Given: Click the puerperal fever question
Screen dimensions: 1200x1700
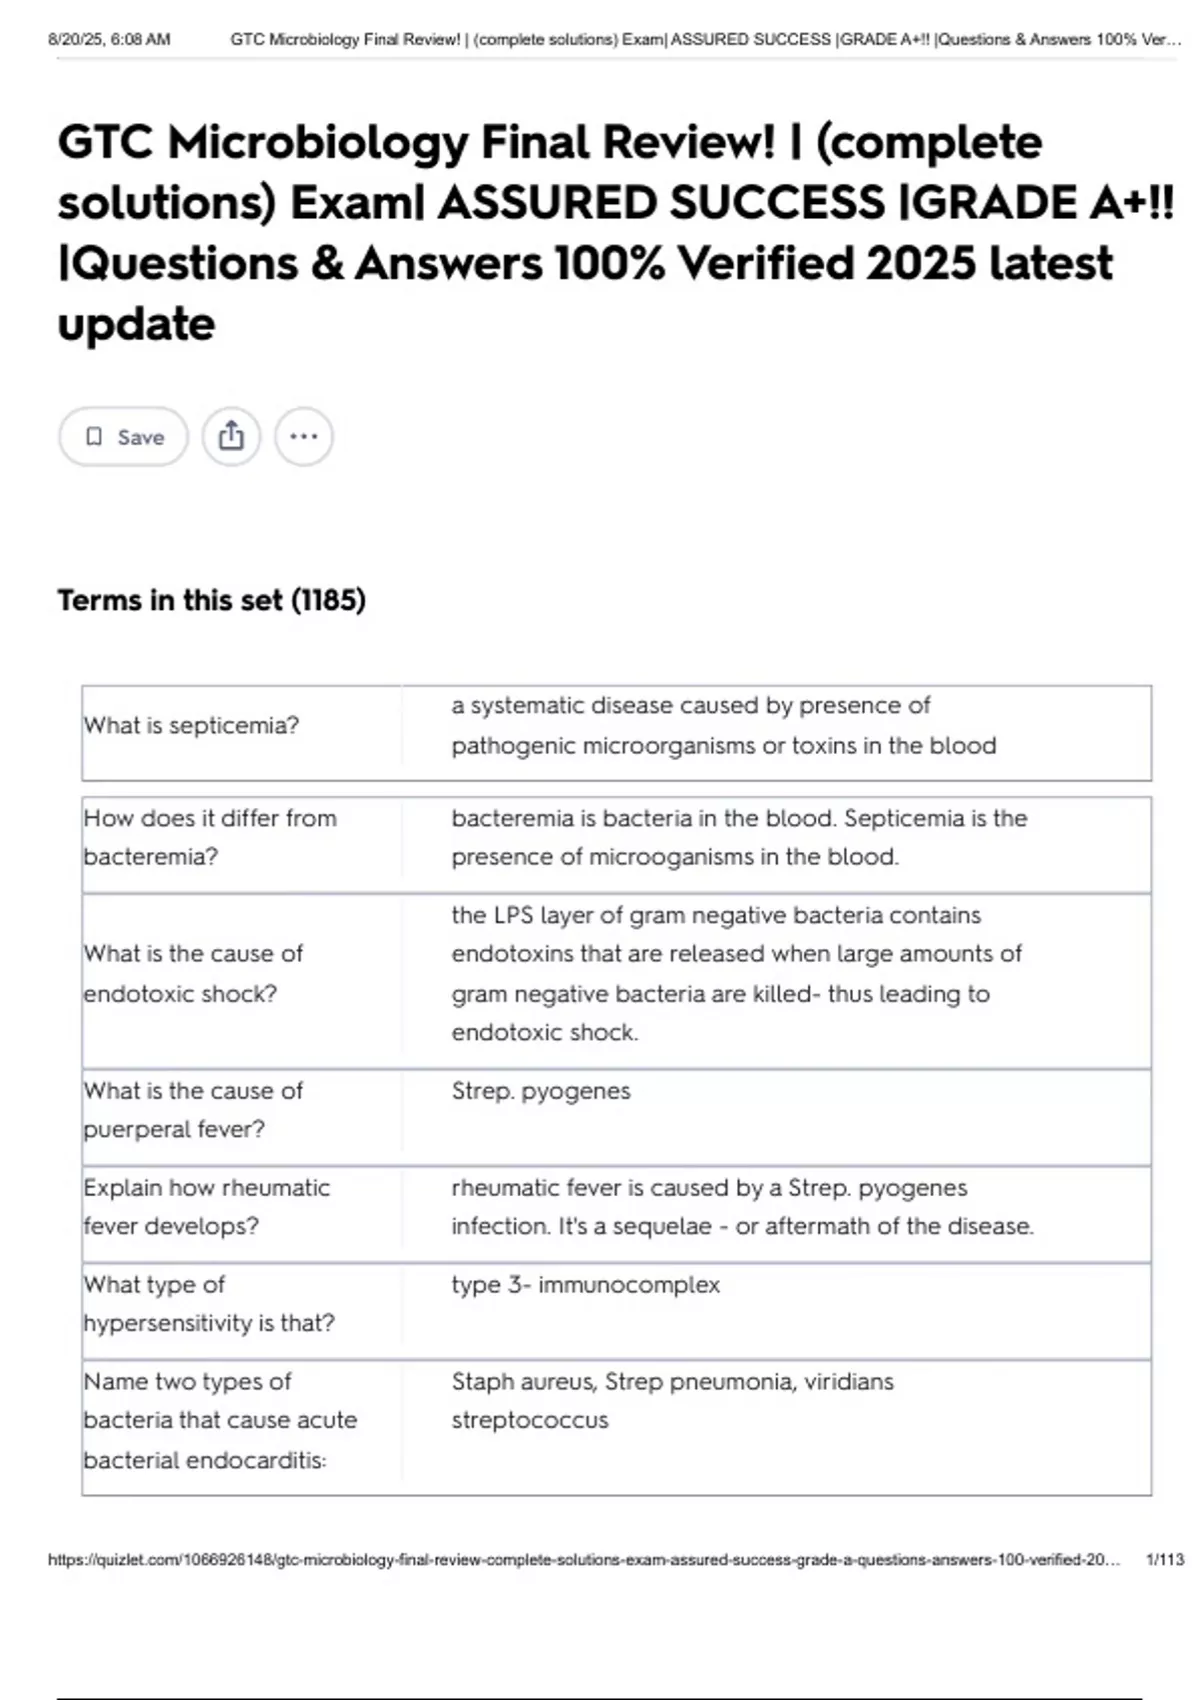Looking at the screenshot, I should point(193,1110).
